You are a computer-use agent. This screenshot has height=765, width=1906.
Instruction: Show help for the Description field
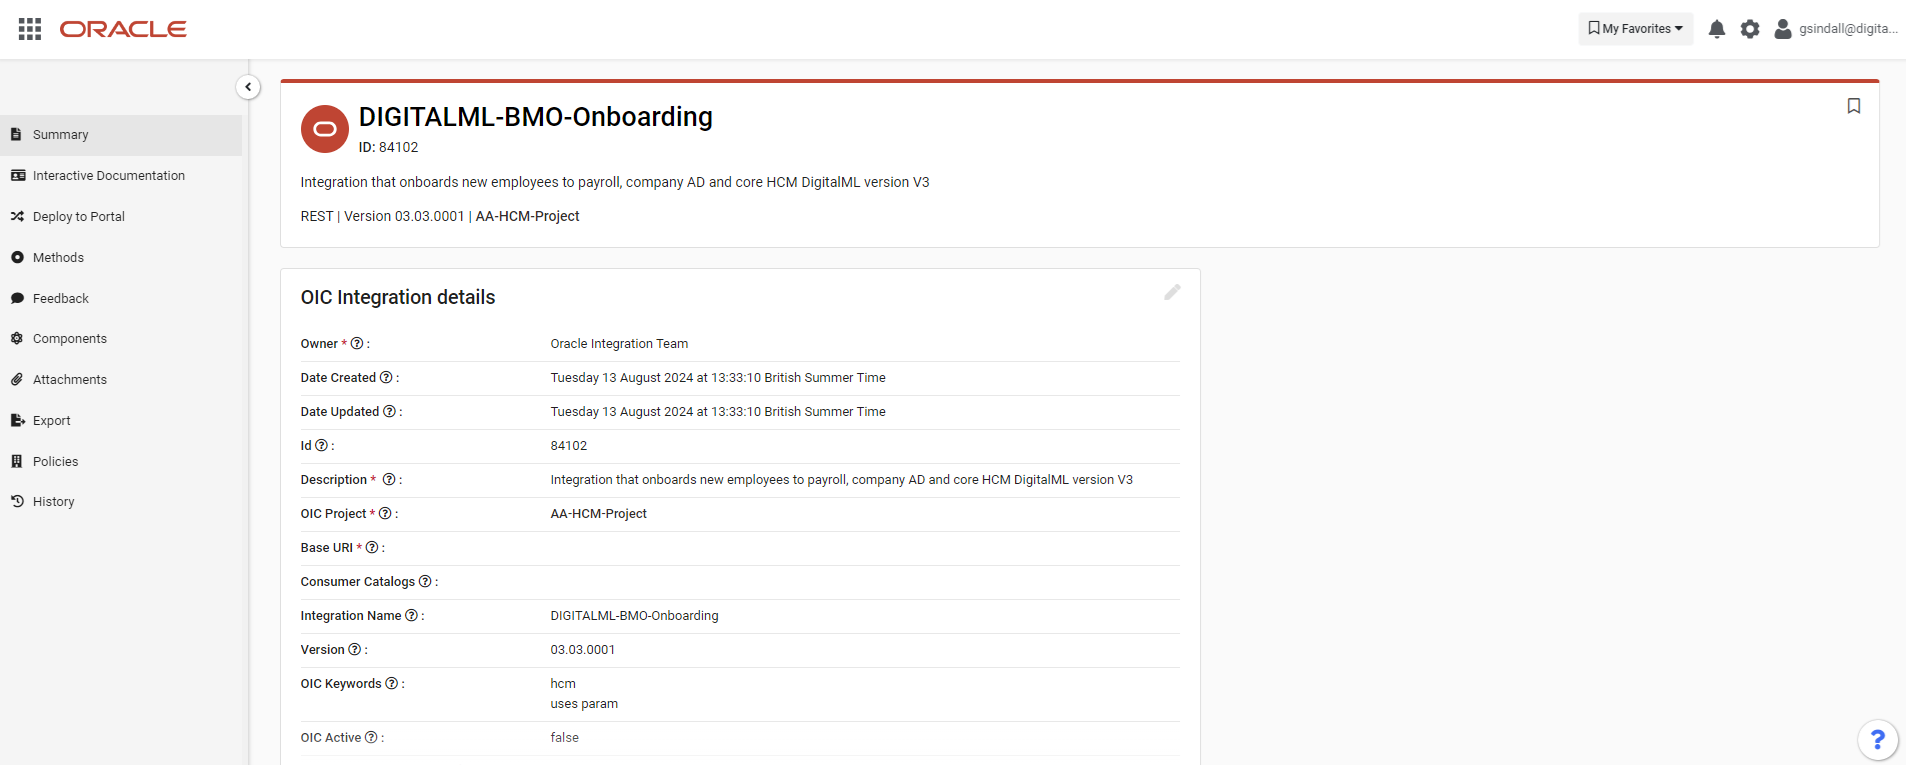(389, 480)
